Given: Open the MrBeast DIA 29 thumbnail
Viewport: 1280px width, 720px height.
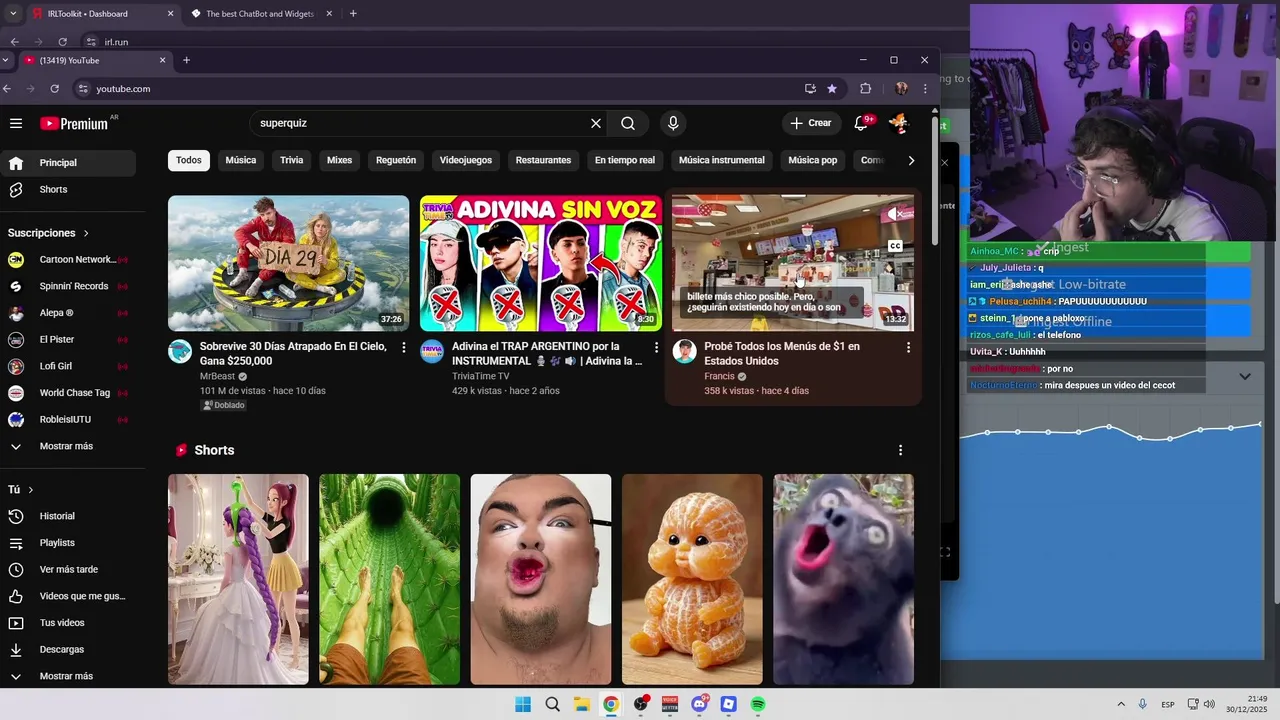Looking at the screenshot, I should pos(288,263).
